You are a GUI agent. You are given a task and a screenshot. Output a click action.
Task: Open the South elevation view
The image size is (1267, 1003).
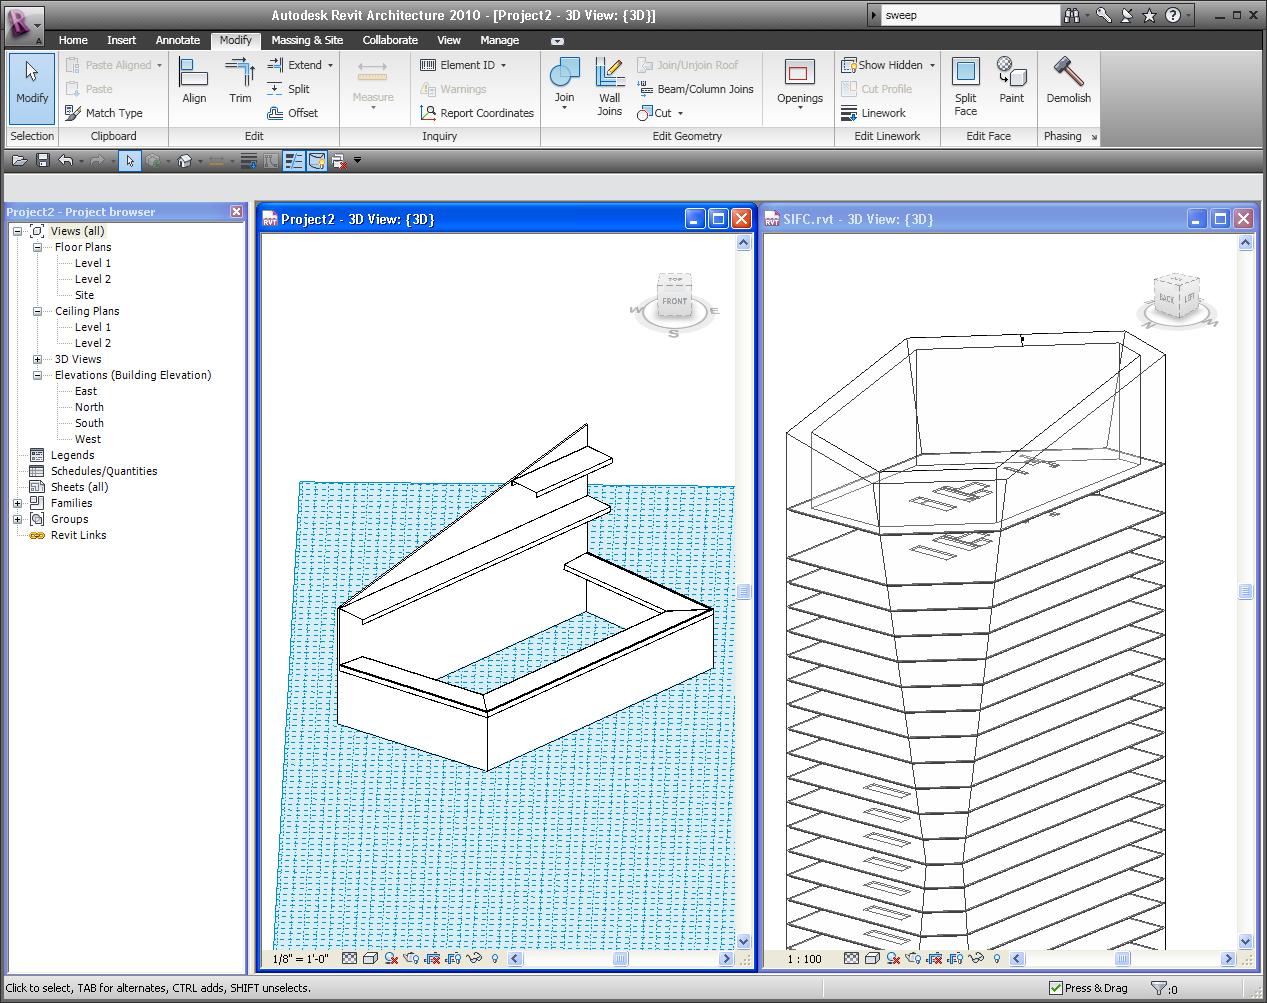click(89, 423)
